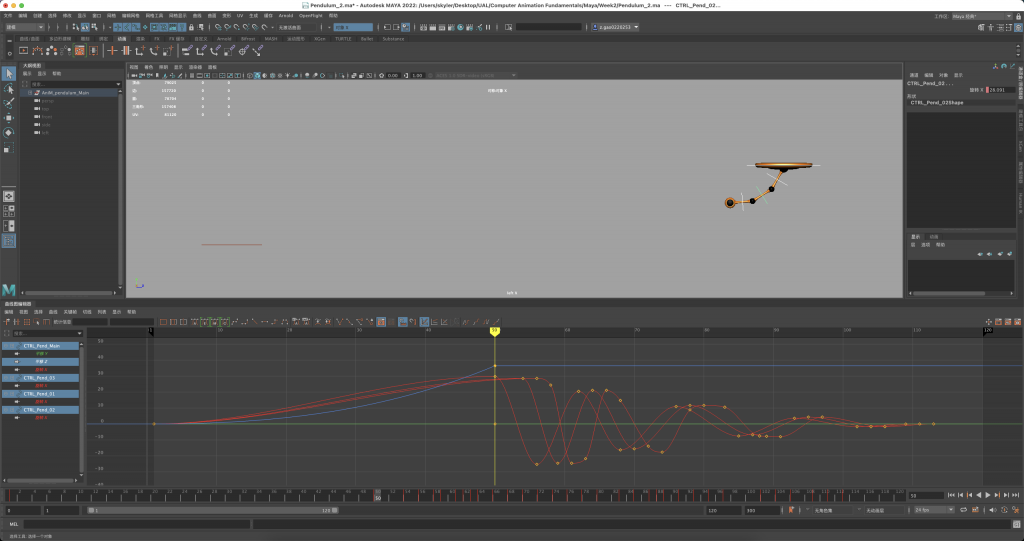The image size is (1024, 541).
Task: Go to start of playback range
Action: point(952,495)
